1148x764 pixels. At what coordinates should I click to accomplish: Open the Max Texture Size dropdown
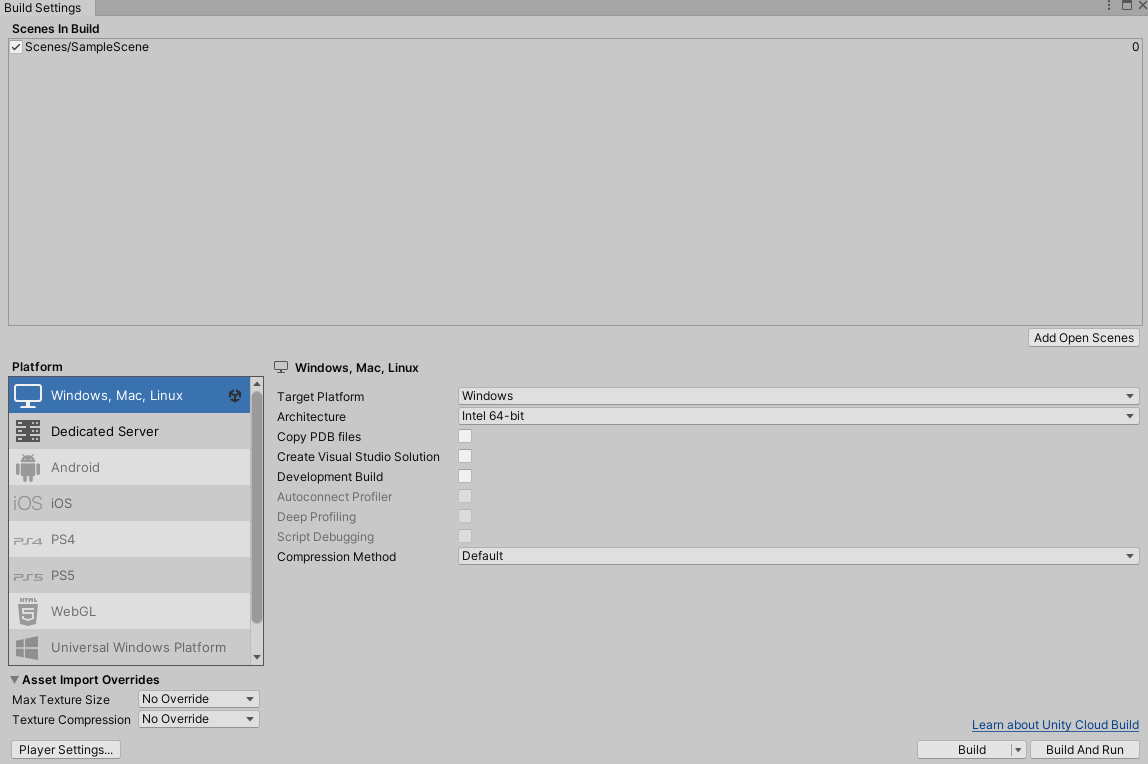[x=198, y=699]
